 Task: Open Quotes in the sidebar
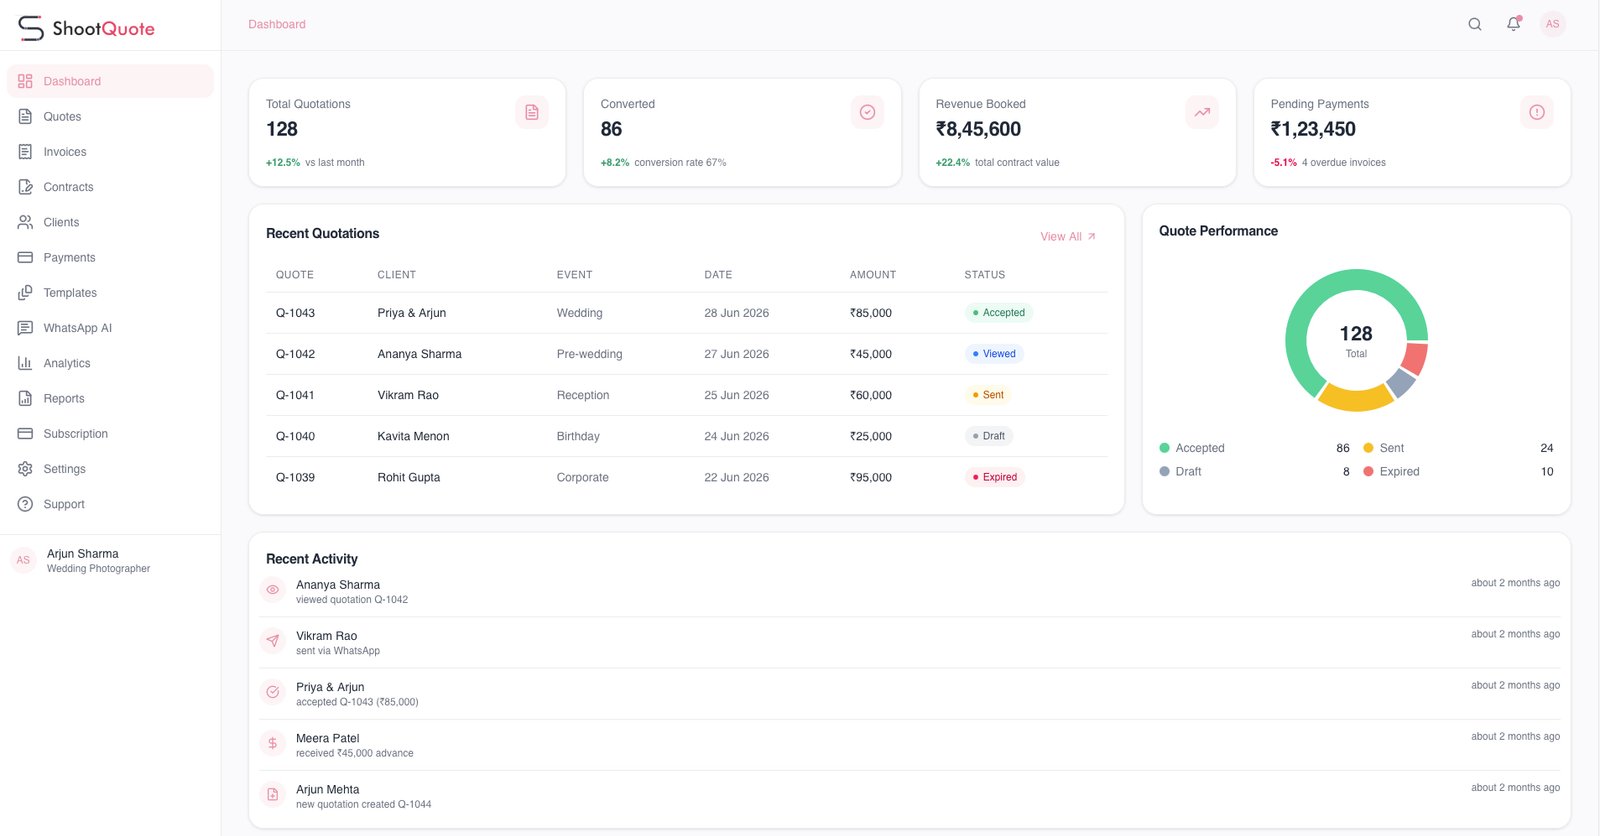(110, 117)
